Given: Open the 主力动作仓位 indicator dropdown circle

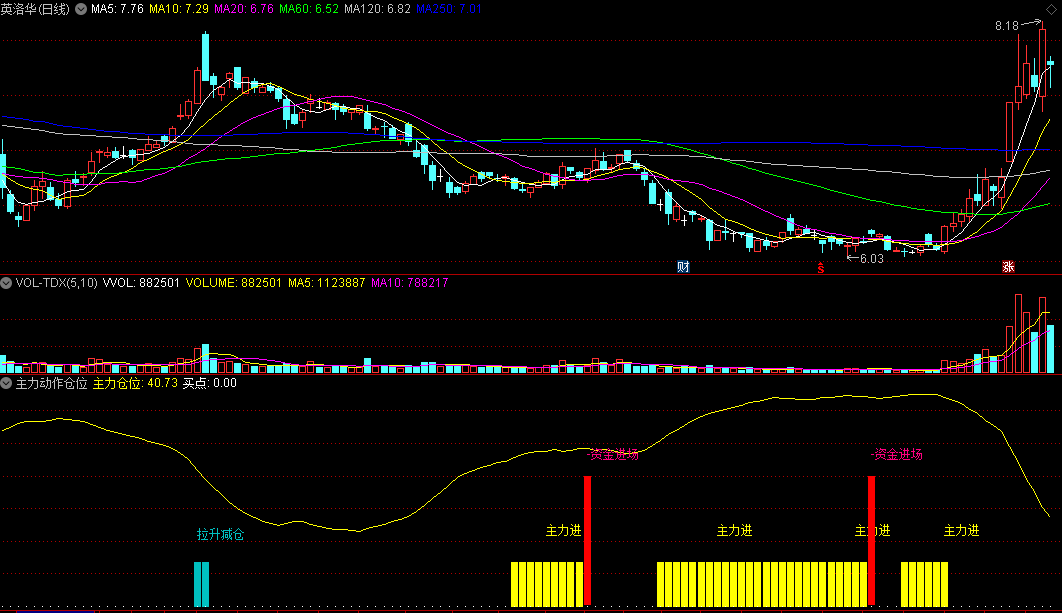Looking at the screenshot, I should pos(6,383).
